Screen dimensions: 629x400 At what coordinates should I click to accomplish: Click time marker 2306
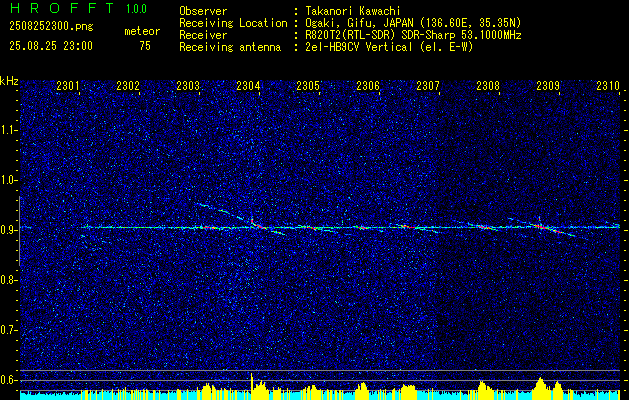[368, 85]
